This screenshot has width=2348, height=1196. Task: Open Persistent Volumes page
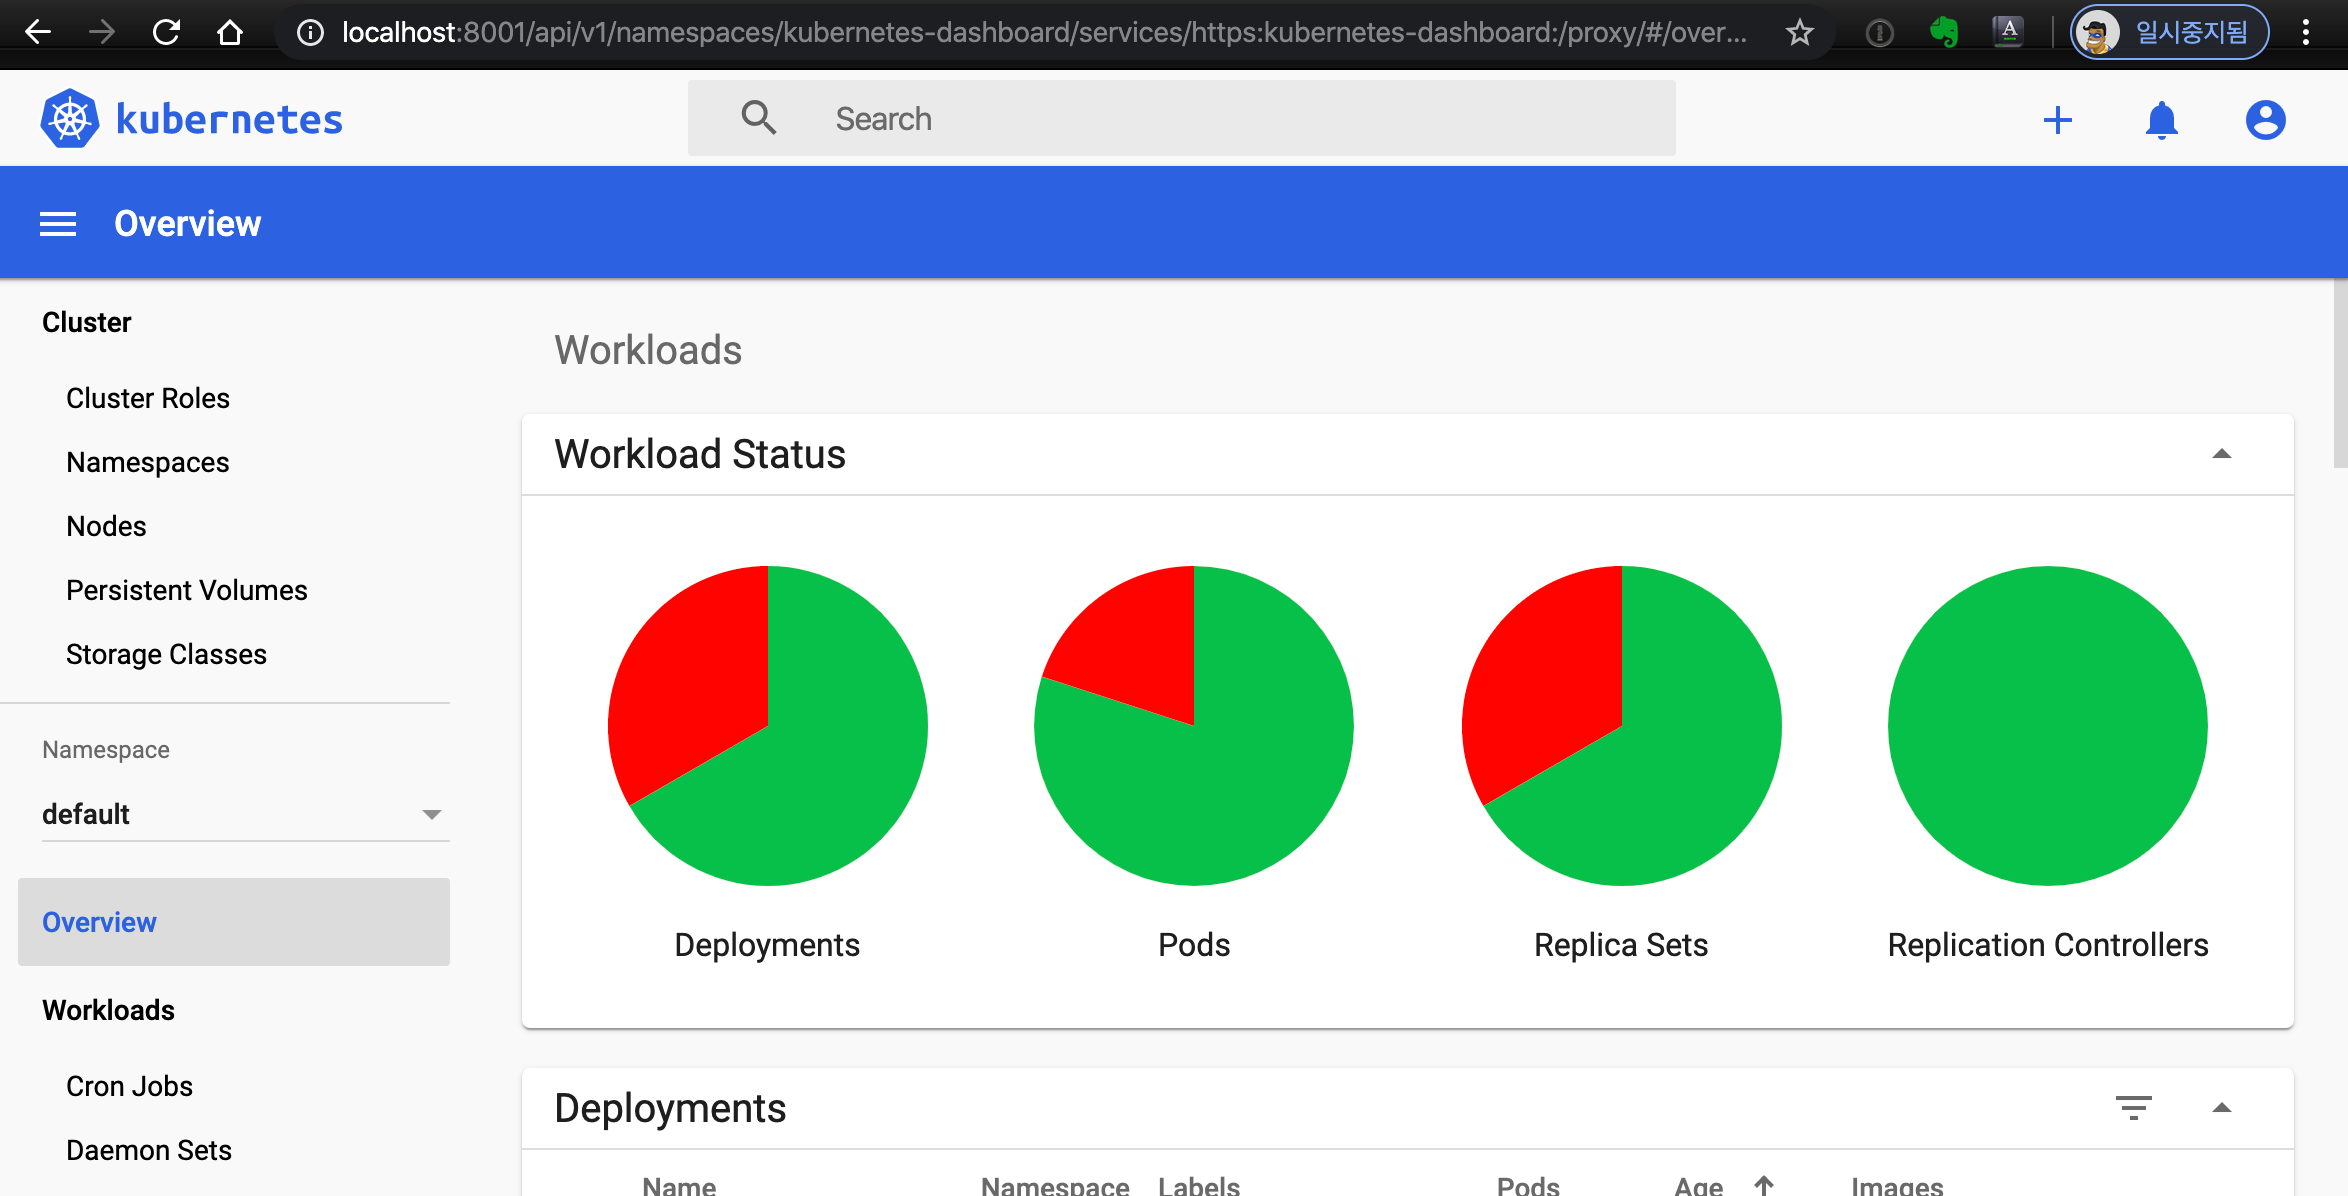tap(186, 590)
